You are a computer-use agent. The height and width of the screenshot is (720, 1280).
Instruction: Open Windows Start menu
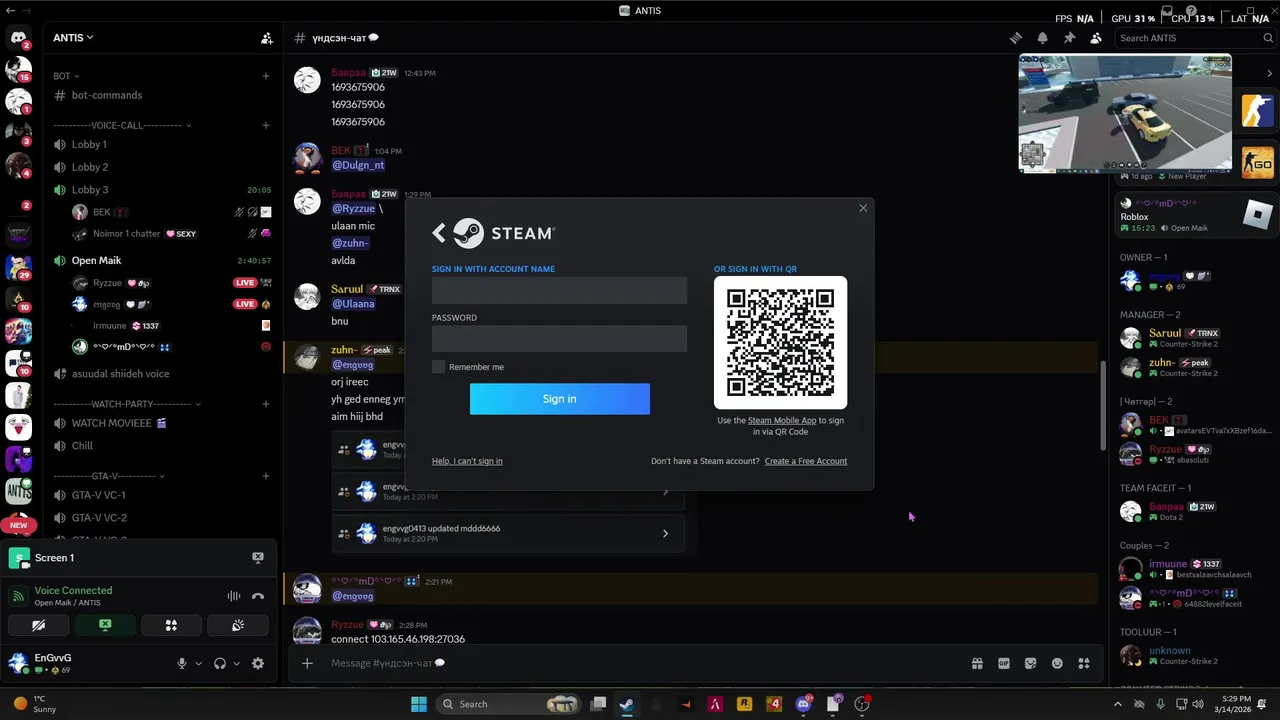coord(418,704)
